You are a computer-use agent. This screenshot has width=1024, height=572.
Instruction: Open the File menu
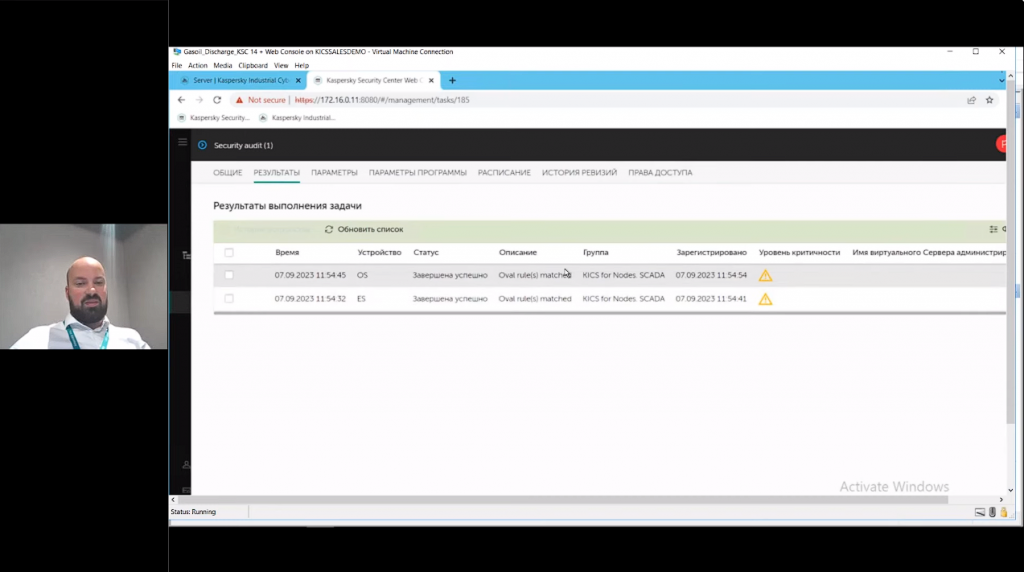(x=176, y=65)
